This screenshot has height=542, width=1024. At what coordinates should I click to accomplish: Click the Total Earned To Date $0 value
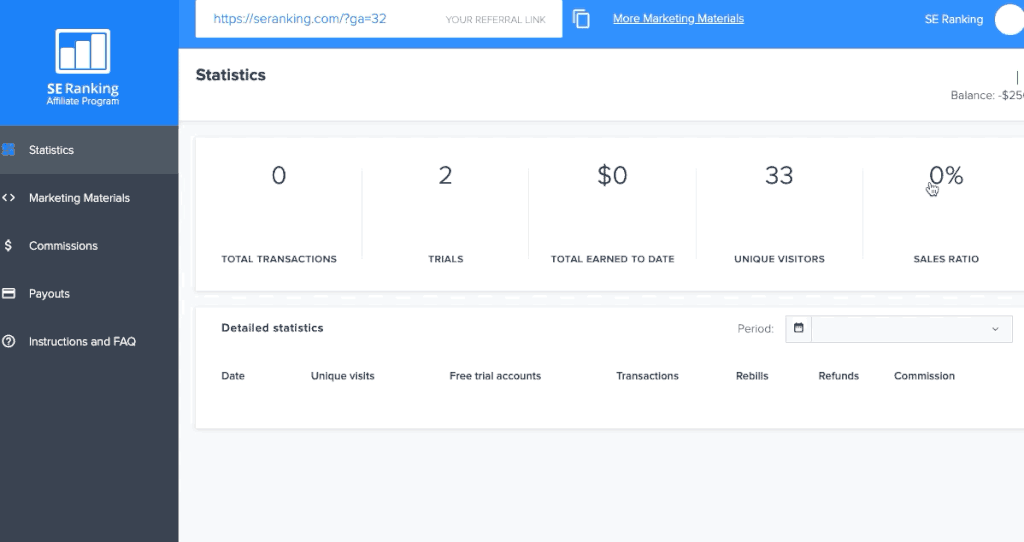(x=612, y=175)
